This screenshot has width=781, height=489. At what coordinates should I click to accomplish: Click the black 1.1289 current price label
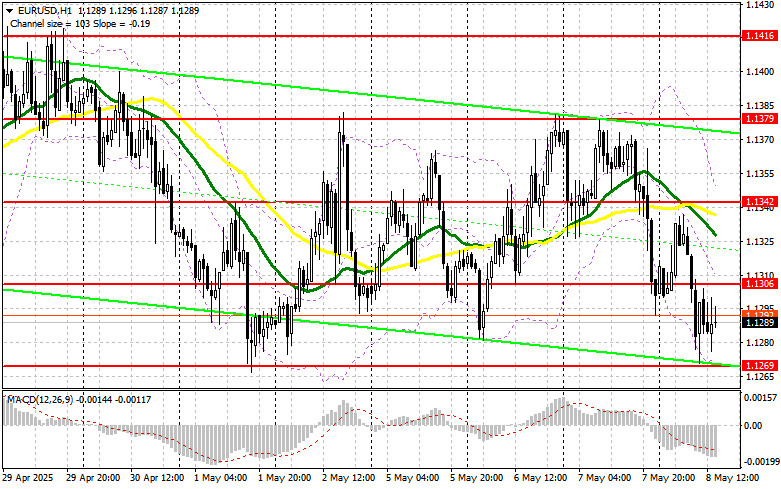pos(759,323)
